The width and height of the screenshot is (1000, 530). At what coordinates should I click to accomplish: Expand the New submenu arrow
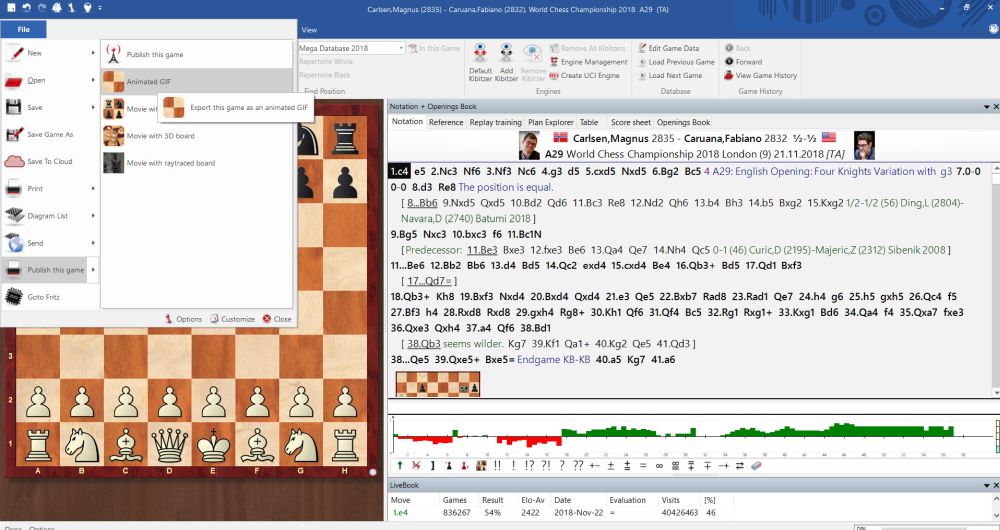pos(93,53)
